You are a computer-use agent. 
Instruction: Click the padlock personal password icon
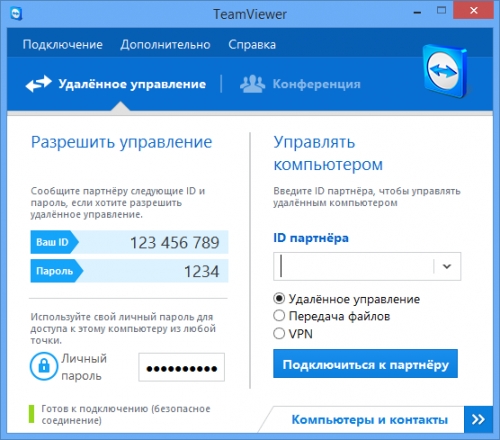click(44, 366)
